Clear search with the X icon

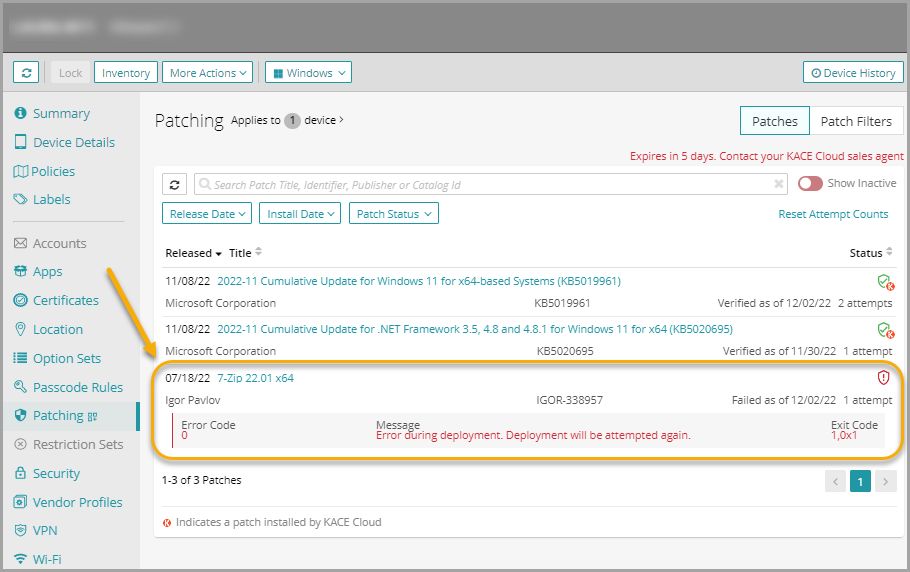point(779,185)
